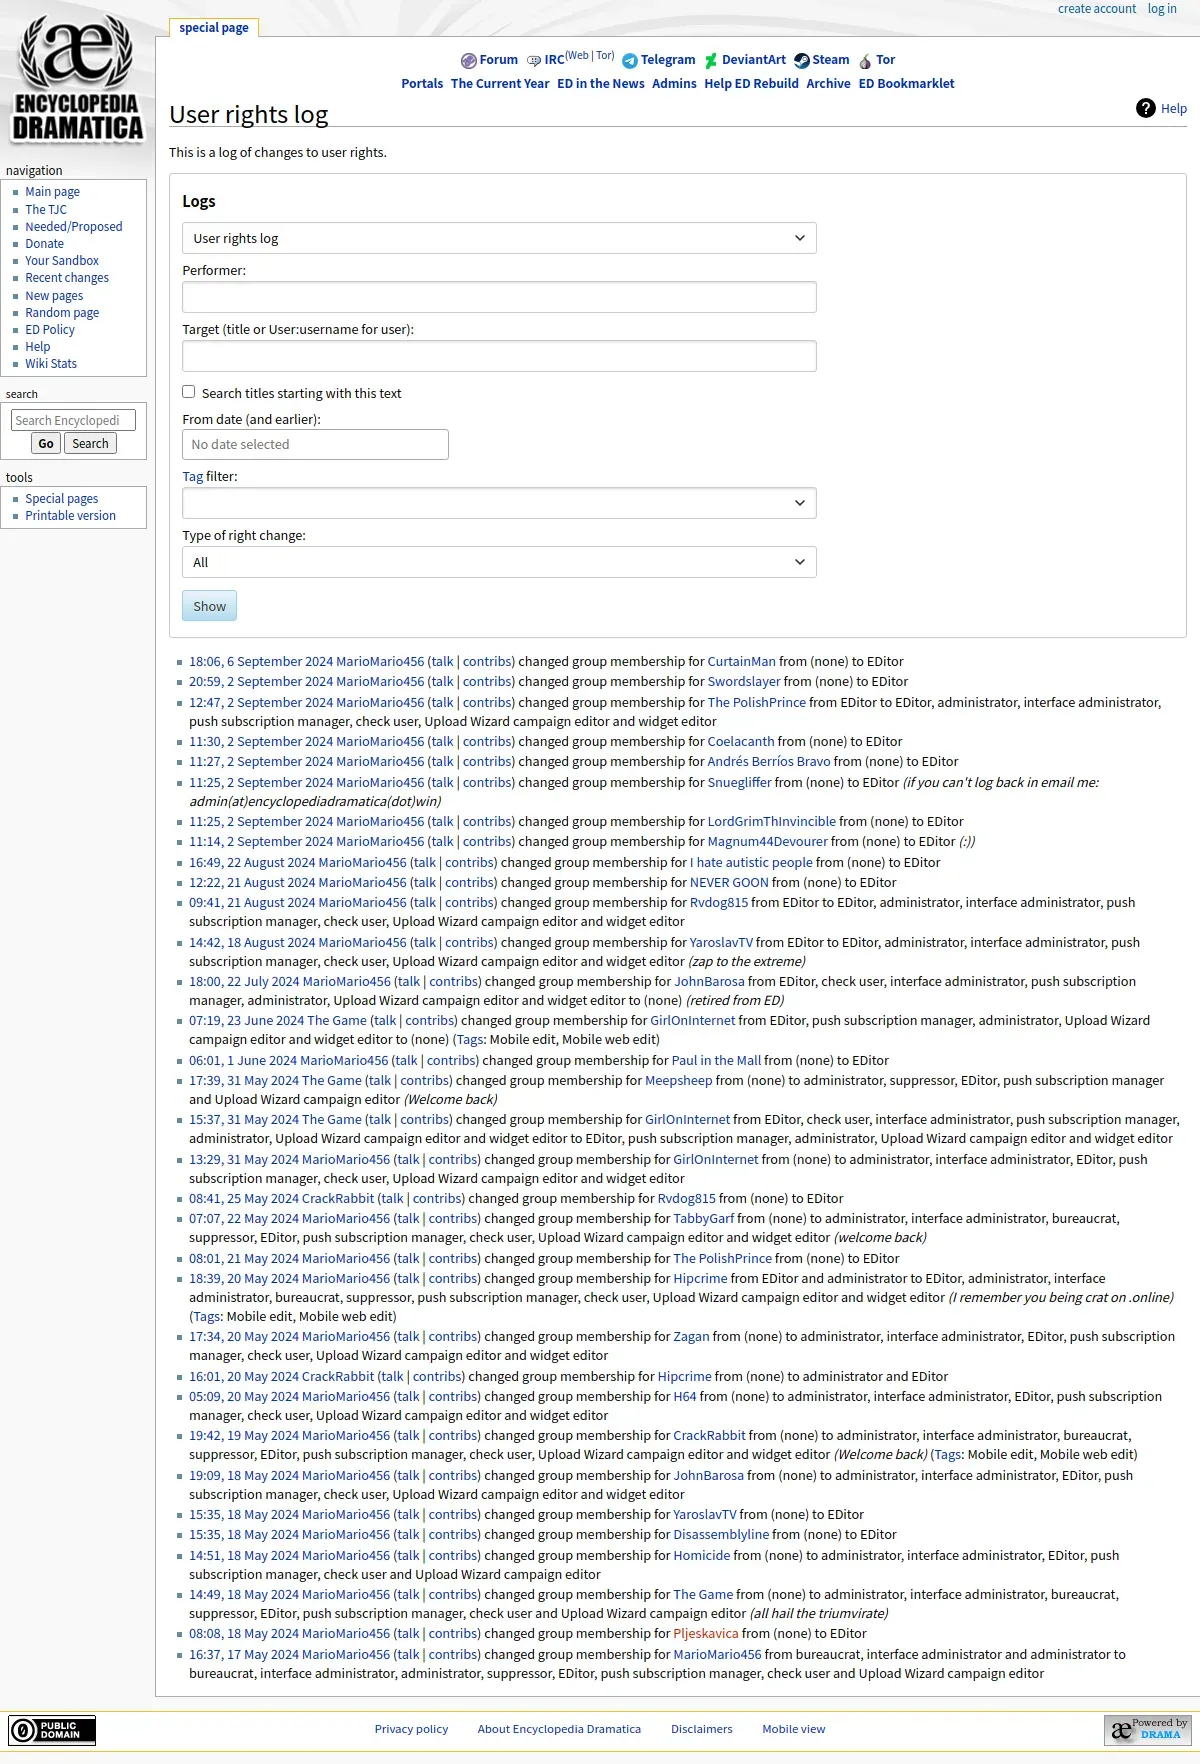Open 'Recent changes' navigation link
The image size is (1200, 1764).
tap(67, 278)
